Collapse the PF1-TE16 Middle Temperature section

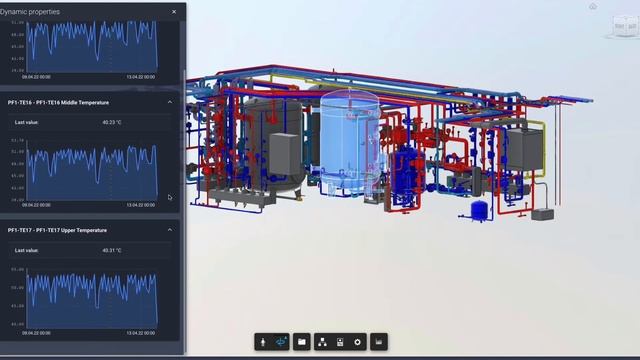point(170,102)
